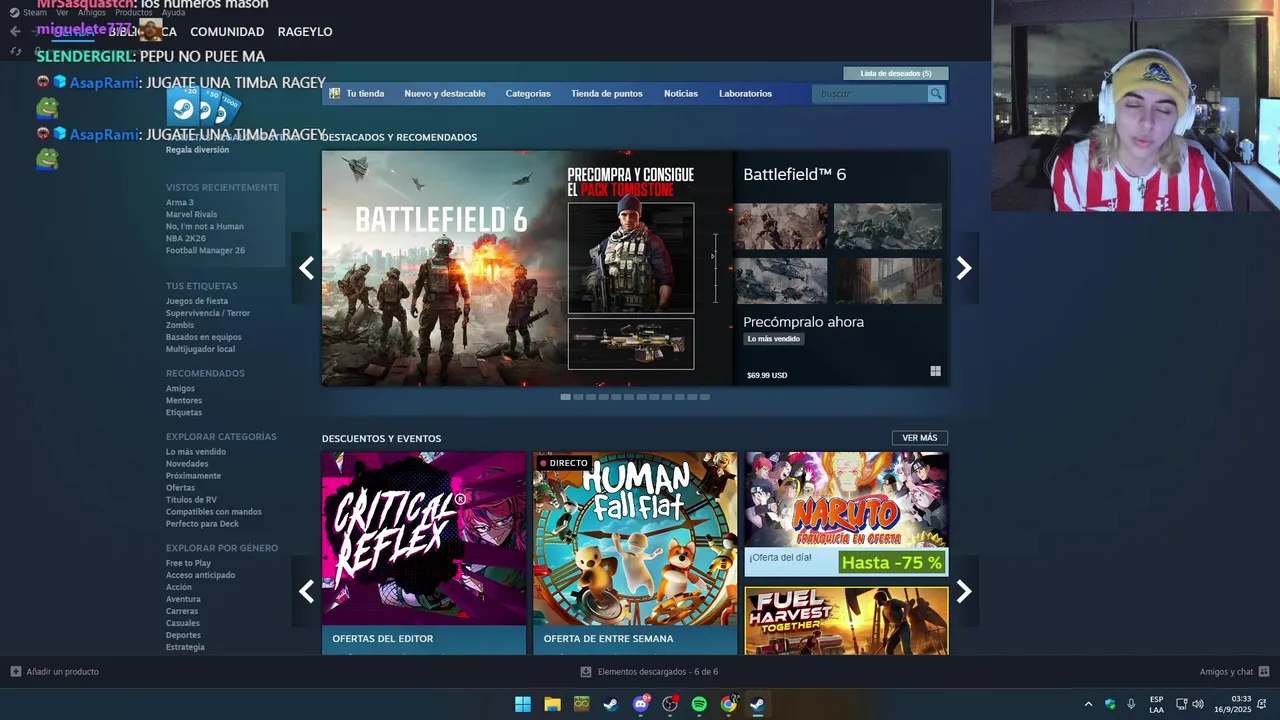Open the Steam menu in menu bar
The width and height of the screenshot is (1280, 720).
[x=35, y=13]
